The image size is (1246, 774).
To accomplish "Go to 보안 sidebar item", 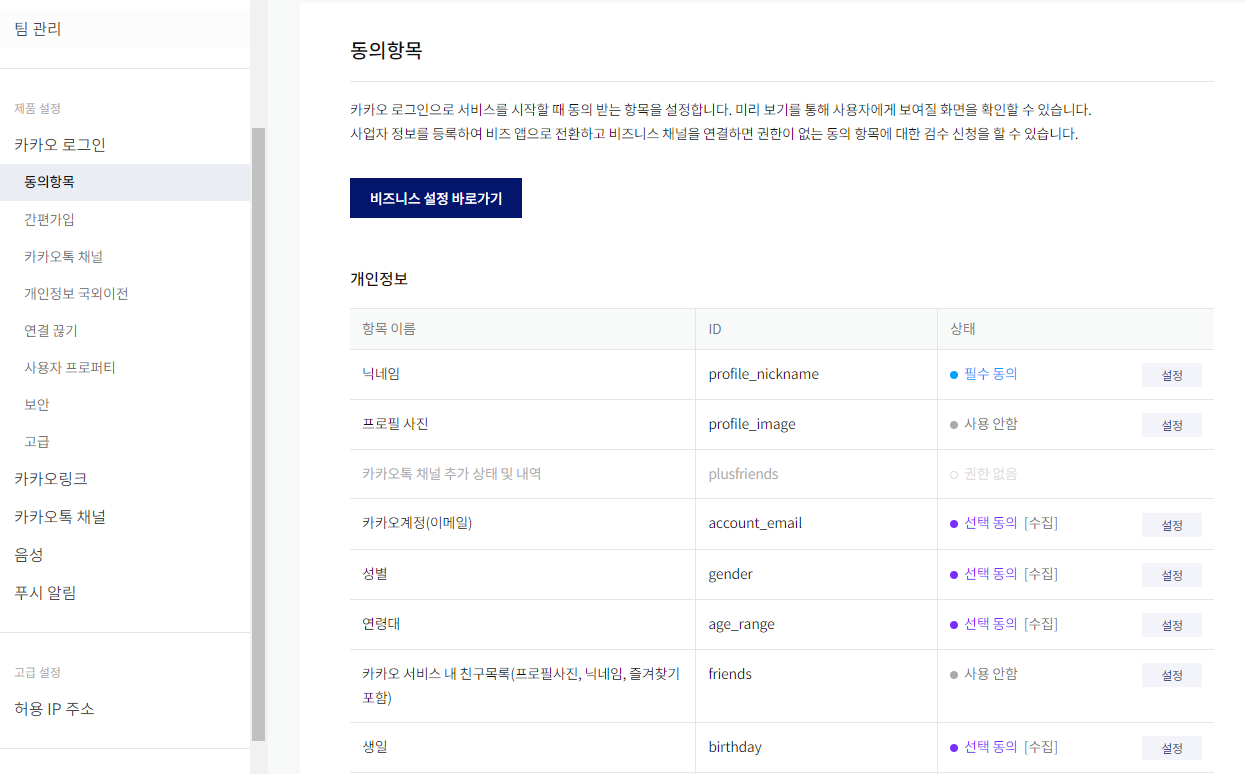I will (36, 404).
